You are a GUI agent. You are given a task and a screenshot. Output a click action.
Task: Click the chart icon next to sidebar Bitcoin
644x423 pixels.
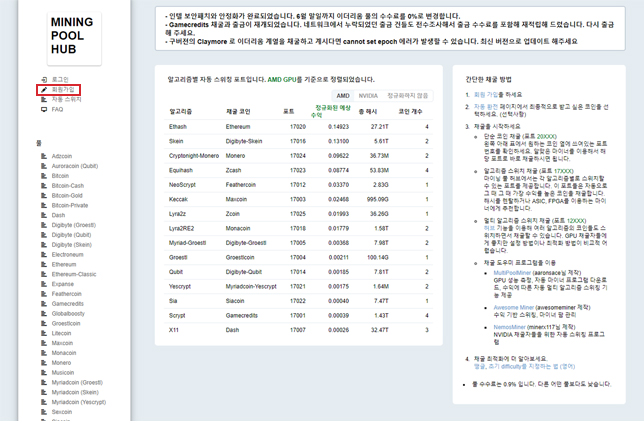click(44, 176)
